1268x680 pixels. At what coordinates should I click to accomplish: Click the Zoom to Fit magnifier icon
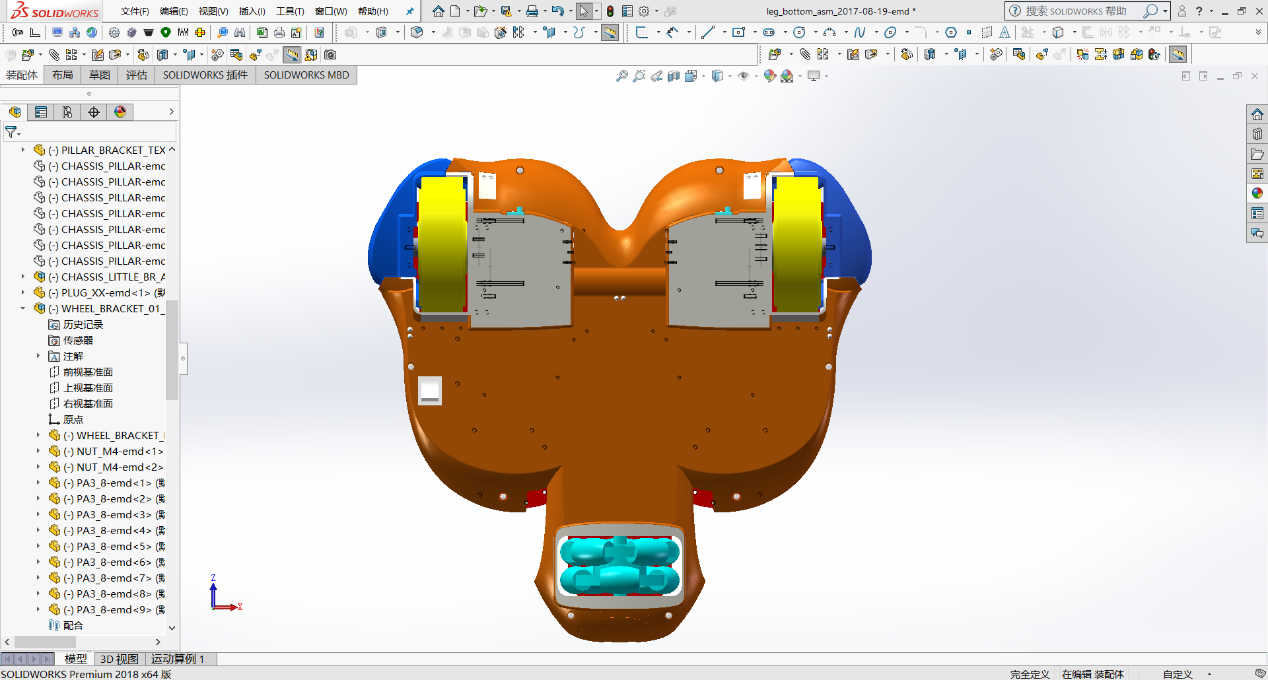621,76
